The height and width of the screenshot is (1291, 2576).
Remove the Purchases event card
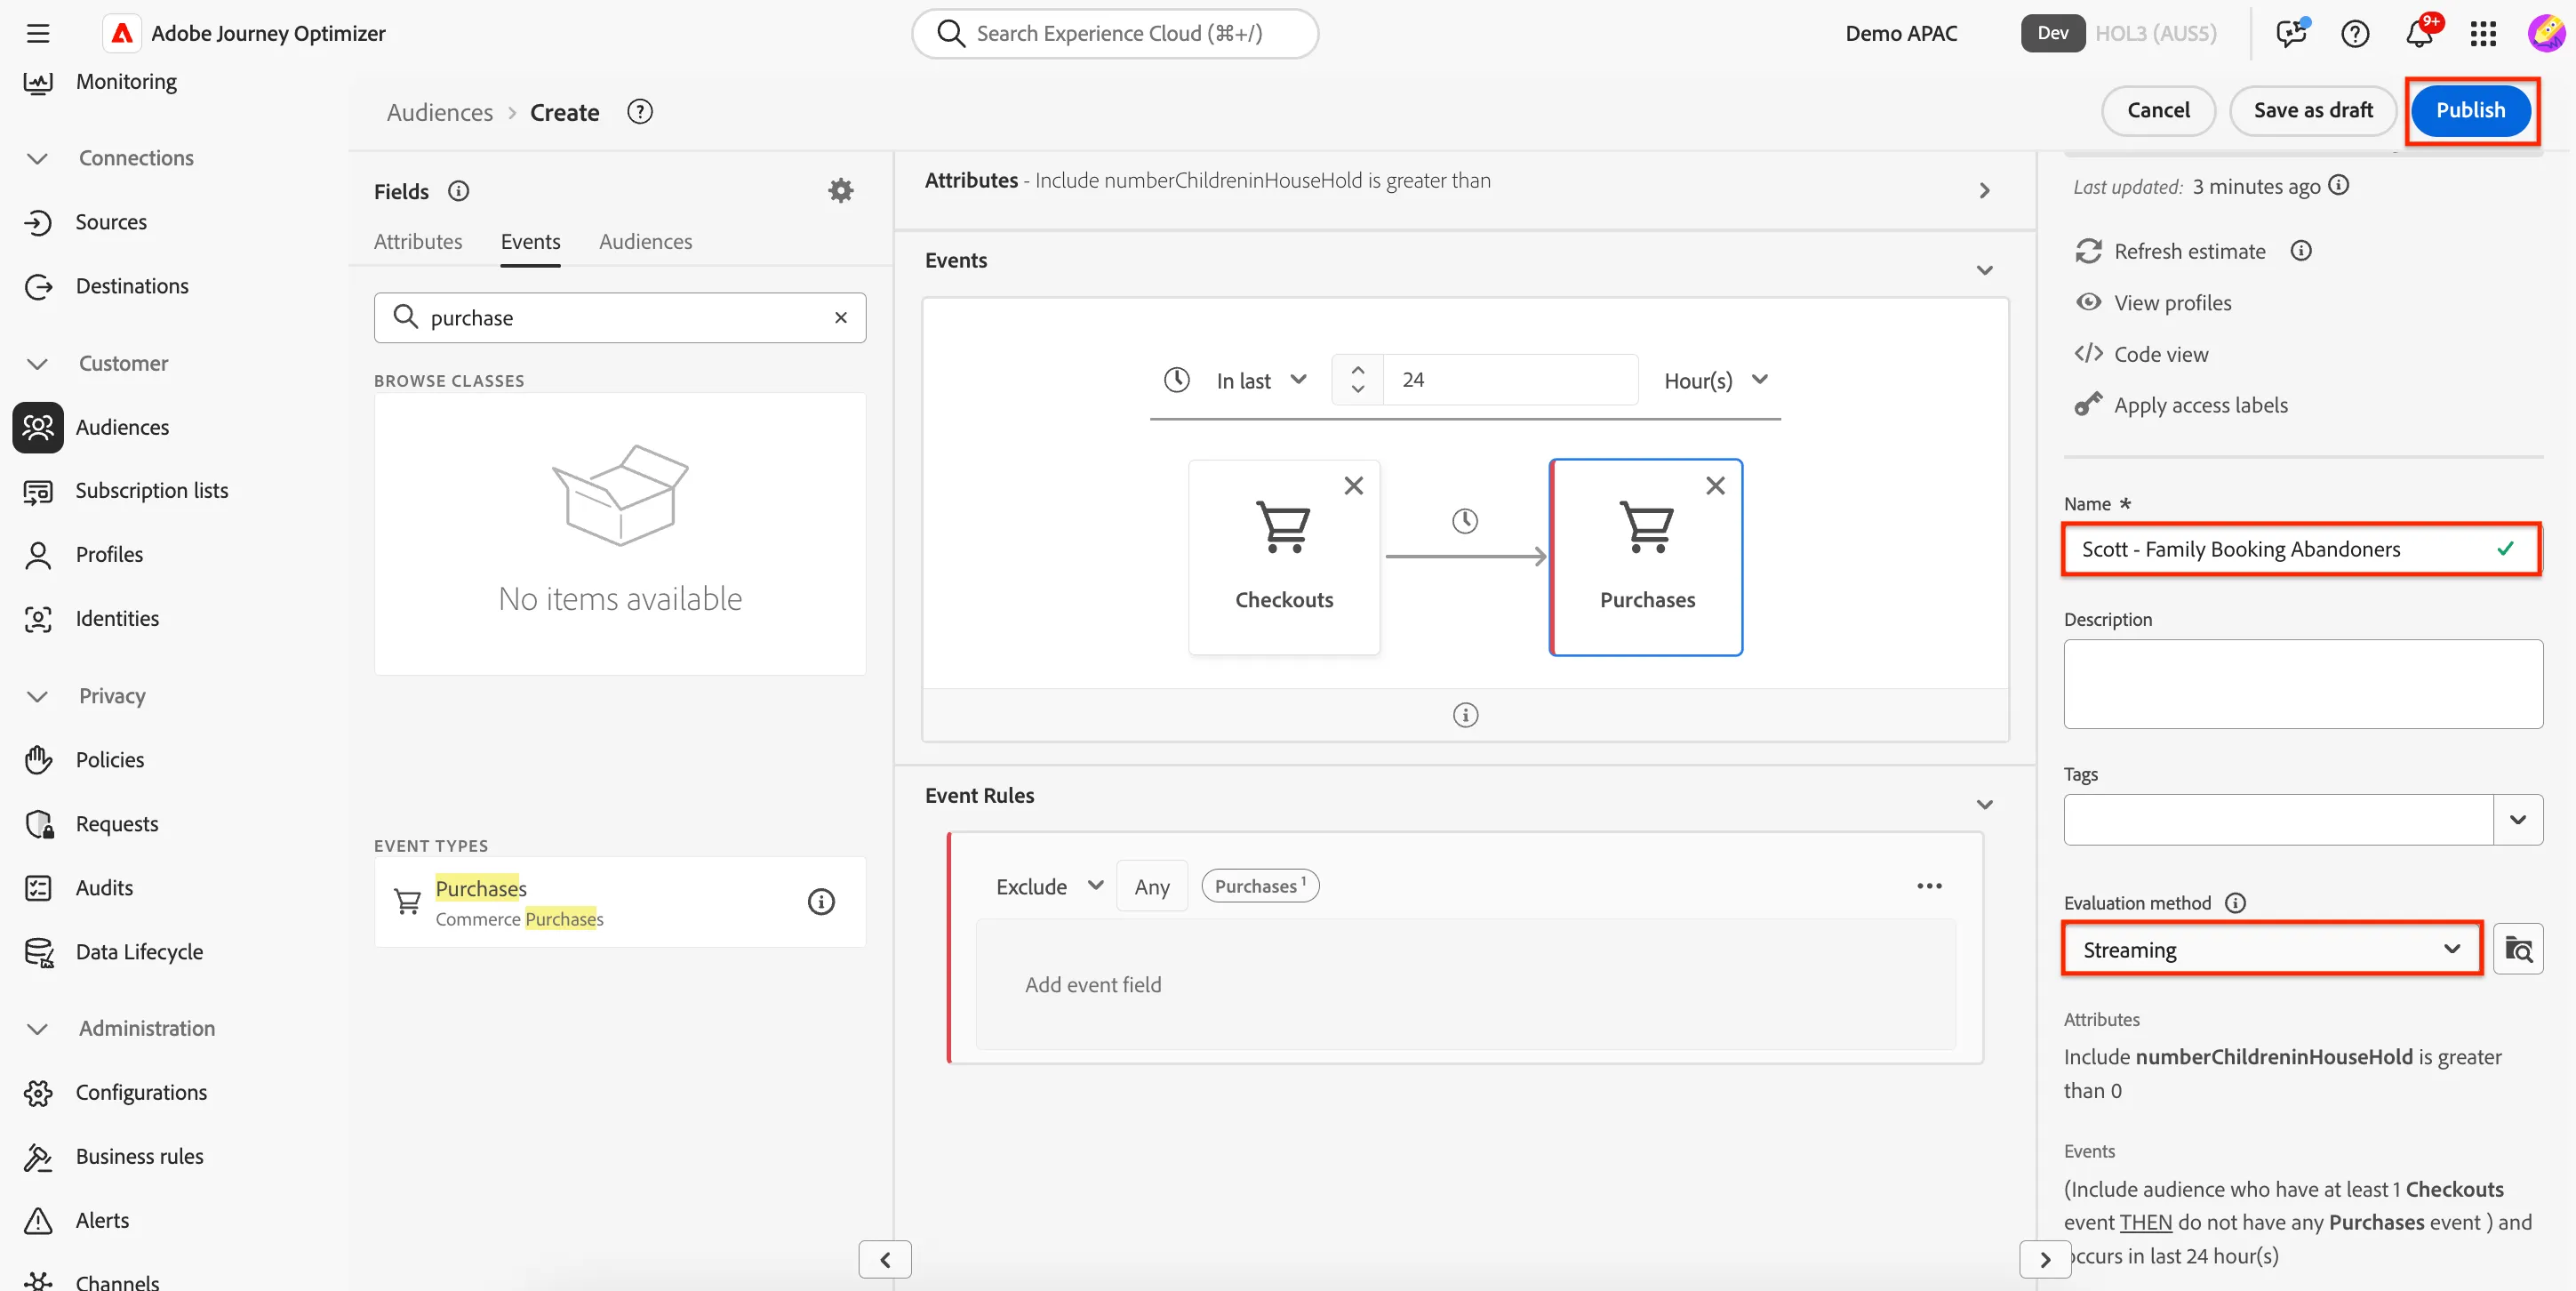1715,486
